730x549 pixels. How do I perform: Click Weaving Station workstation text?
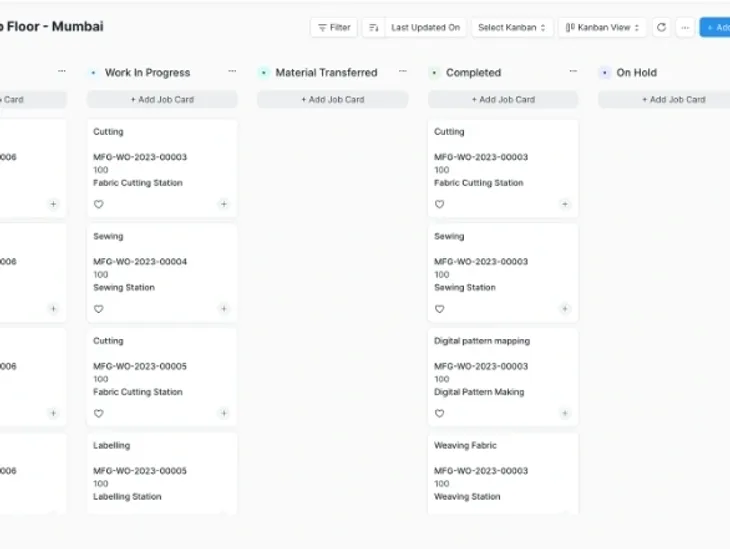tap(467, 496)
